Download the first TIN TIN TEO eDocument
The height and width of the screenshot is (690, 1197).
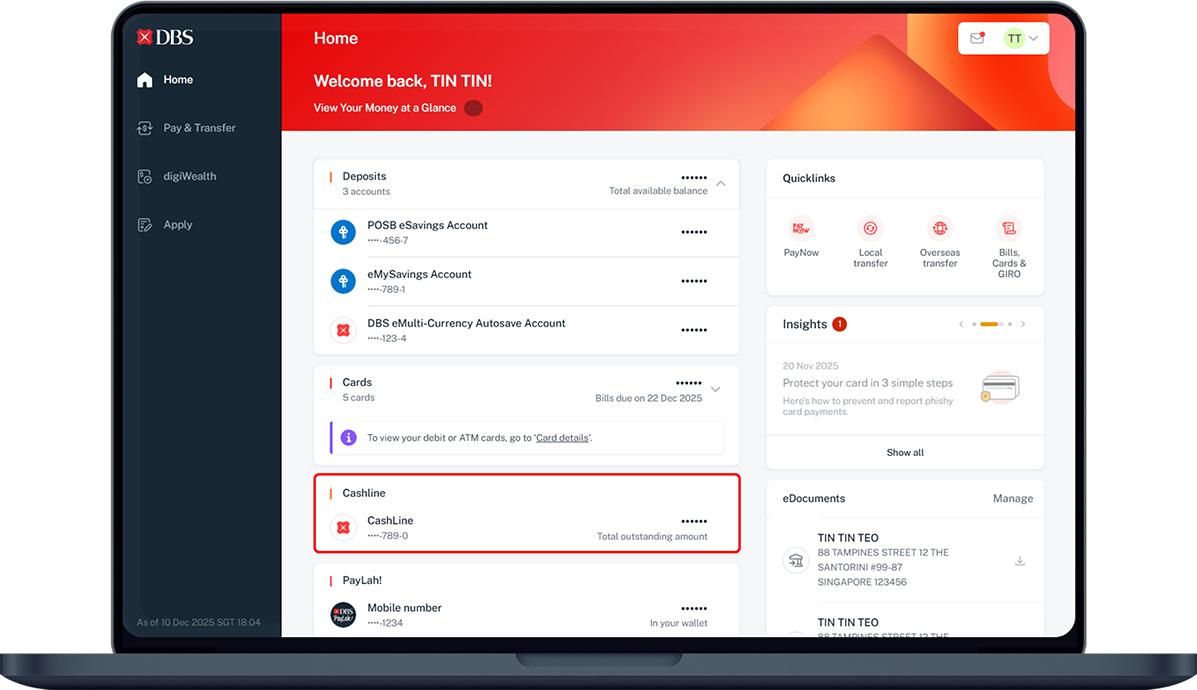1020,561
